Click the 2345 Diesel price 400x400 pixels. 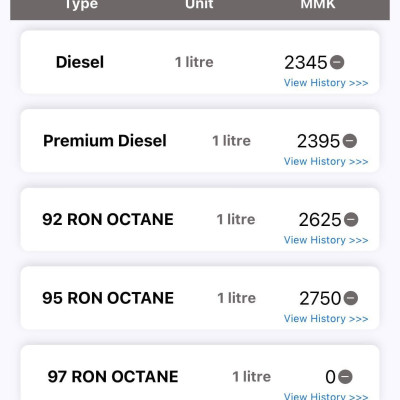pos(306,62)
